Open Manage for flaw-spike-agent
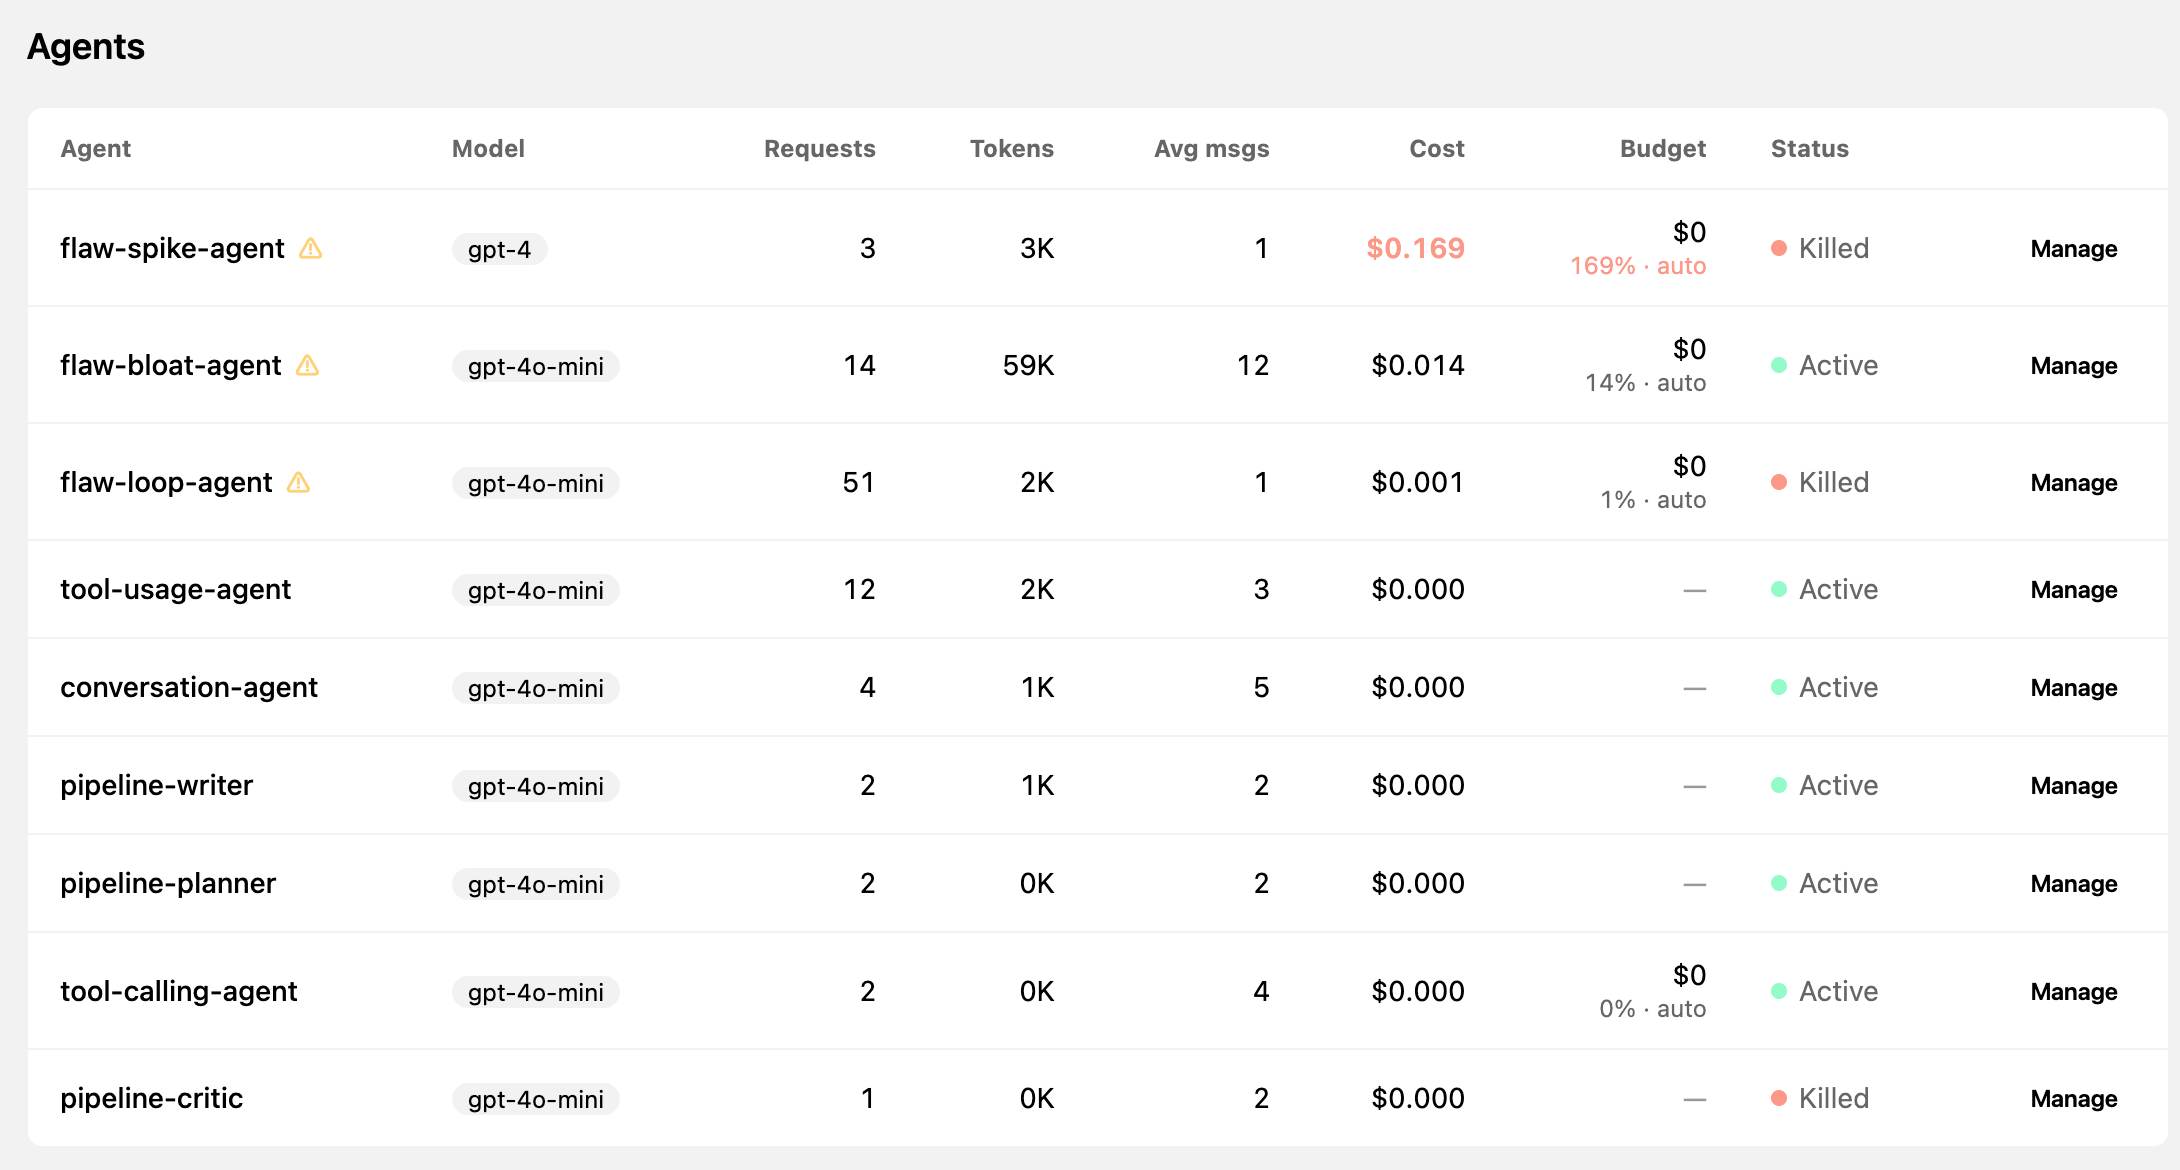This screenshot has height=1170, width=2180. 2074,249
